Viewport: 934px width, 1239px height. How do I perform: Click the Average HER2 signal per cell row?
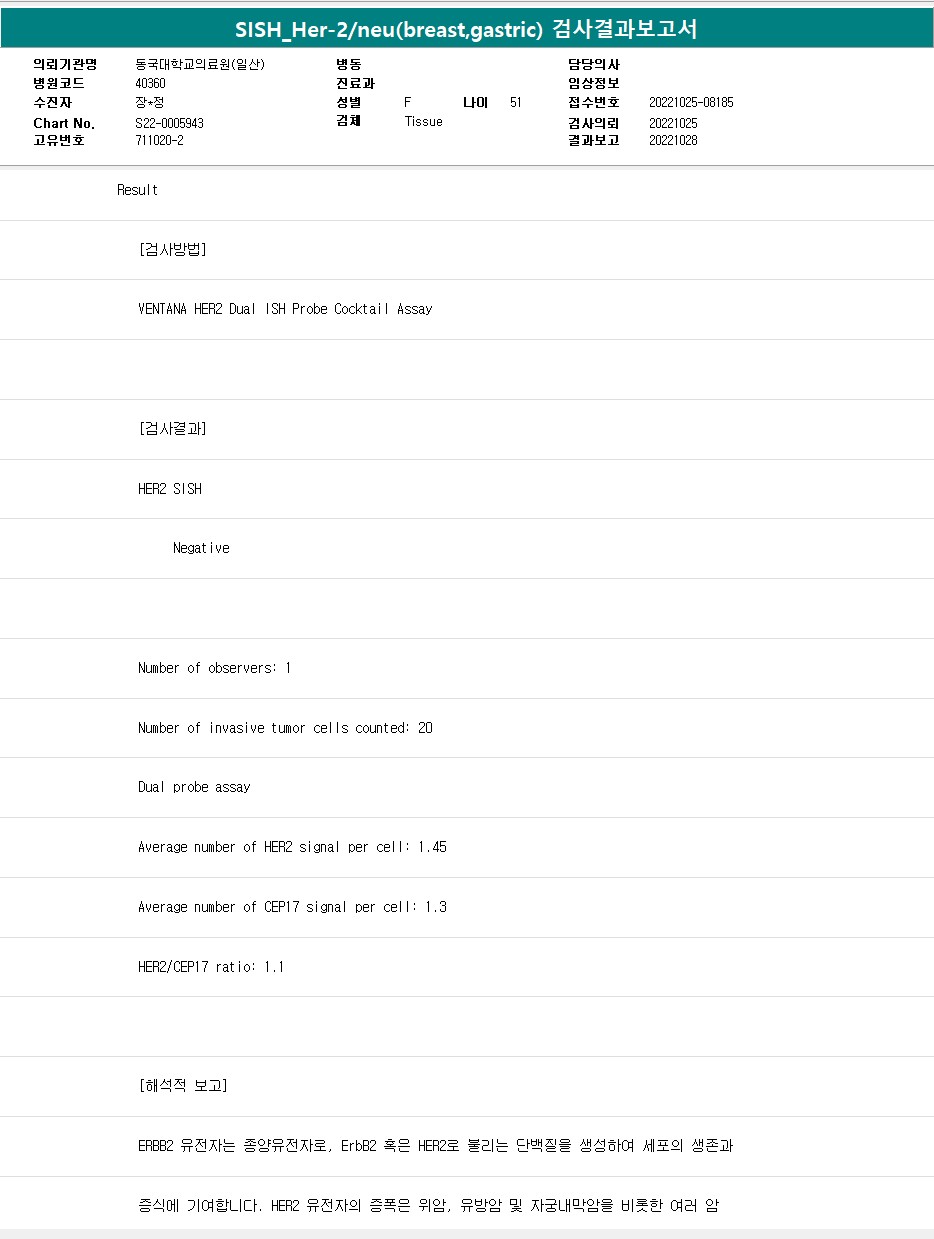[x=292, y=847]
